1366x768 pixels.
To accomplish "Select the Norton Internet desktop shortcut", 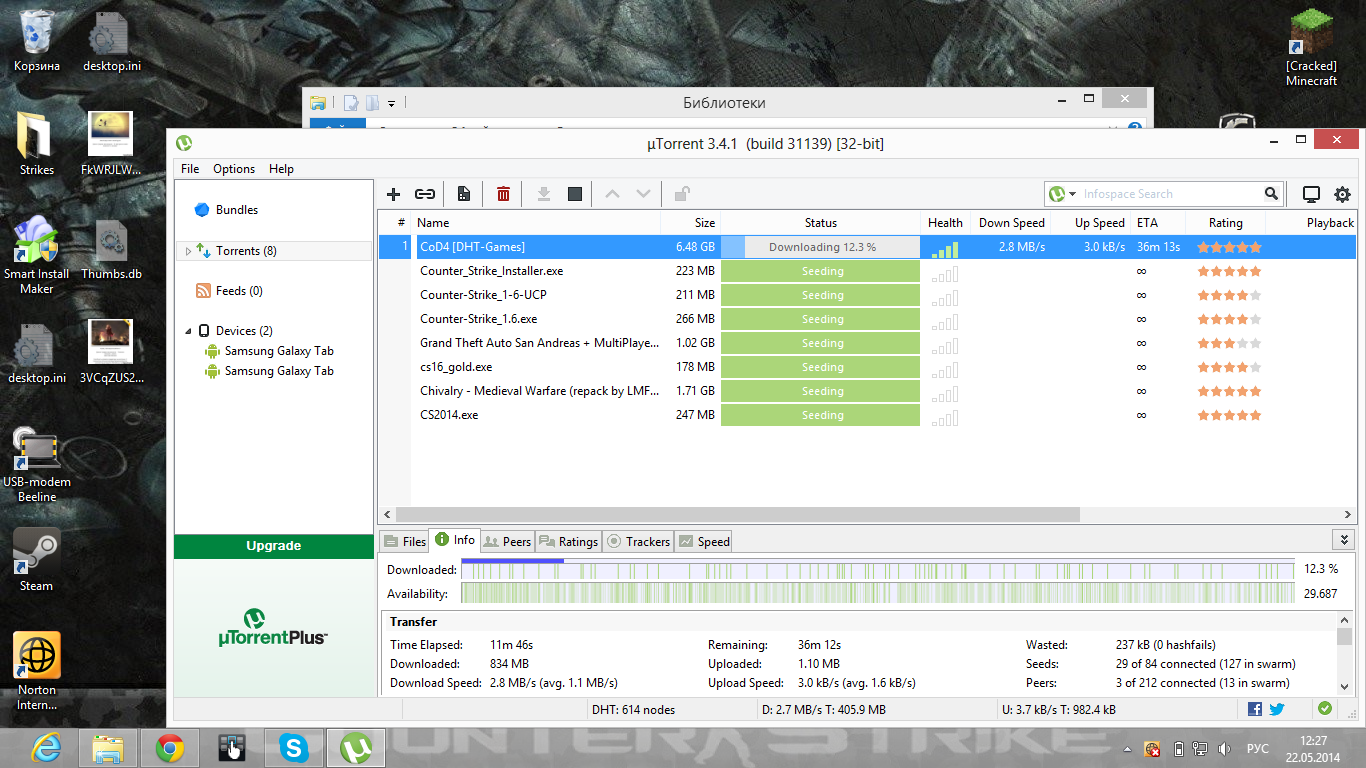I will click(x=37, y=671).
